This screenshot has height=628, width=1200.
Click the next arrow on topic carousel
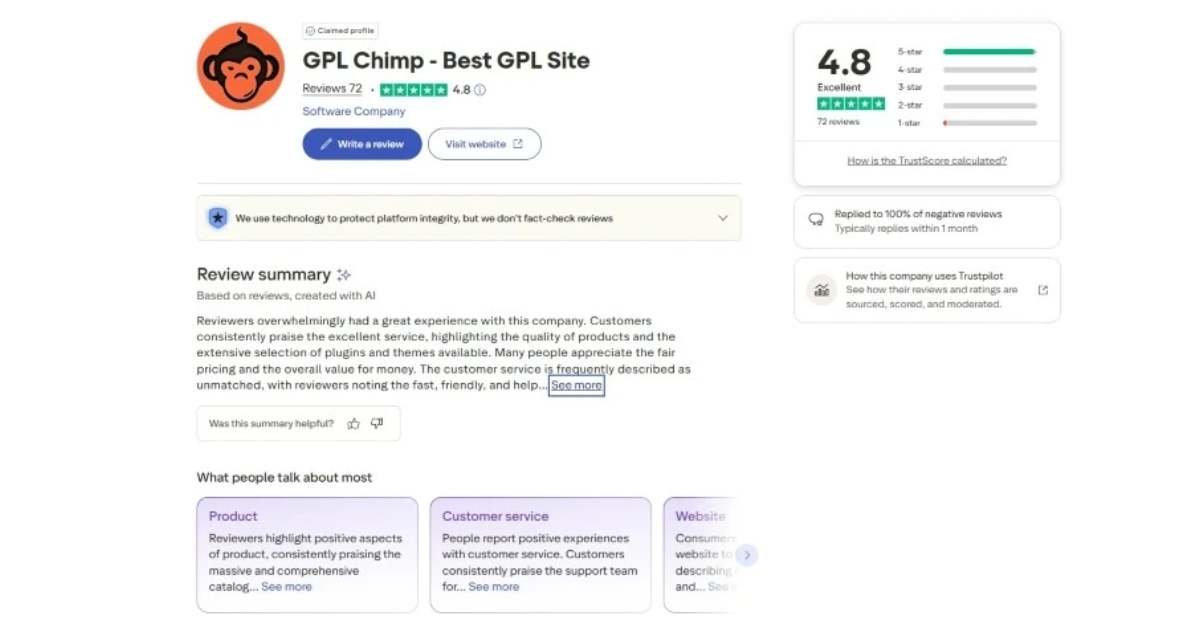click(x=747, y=555)
